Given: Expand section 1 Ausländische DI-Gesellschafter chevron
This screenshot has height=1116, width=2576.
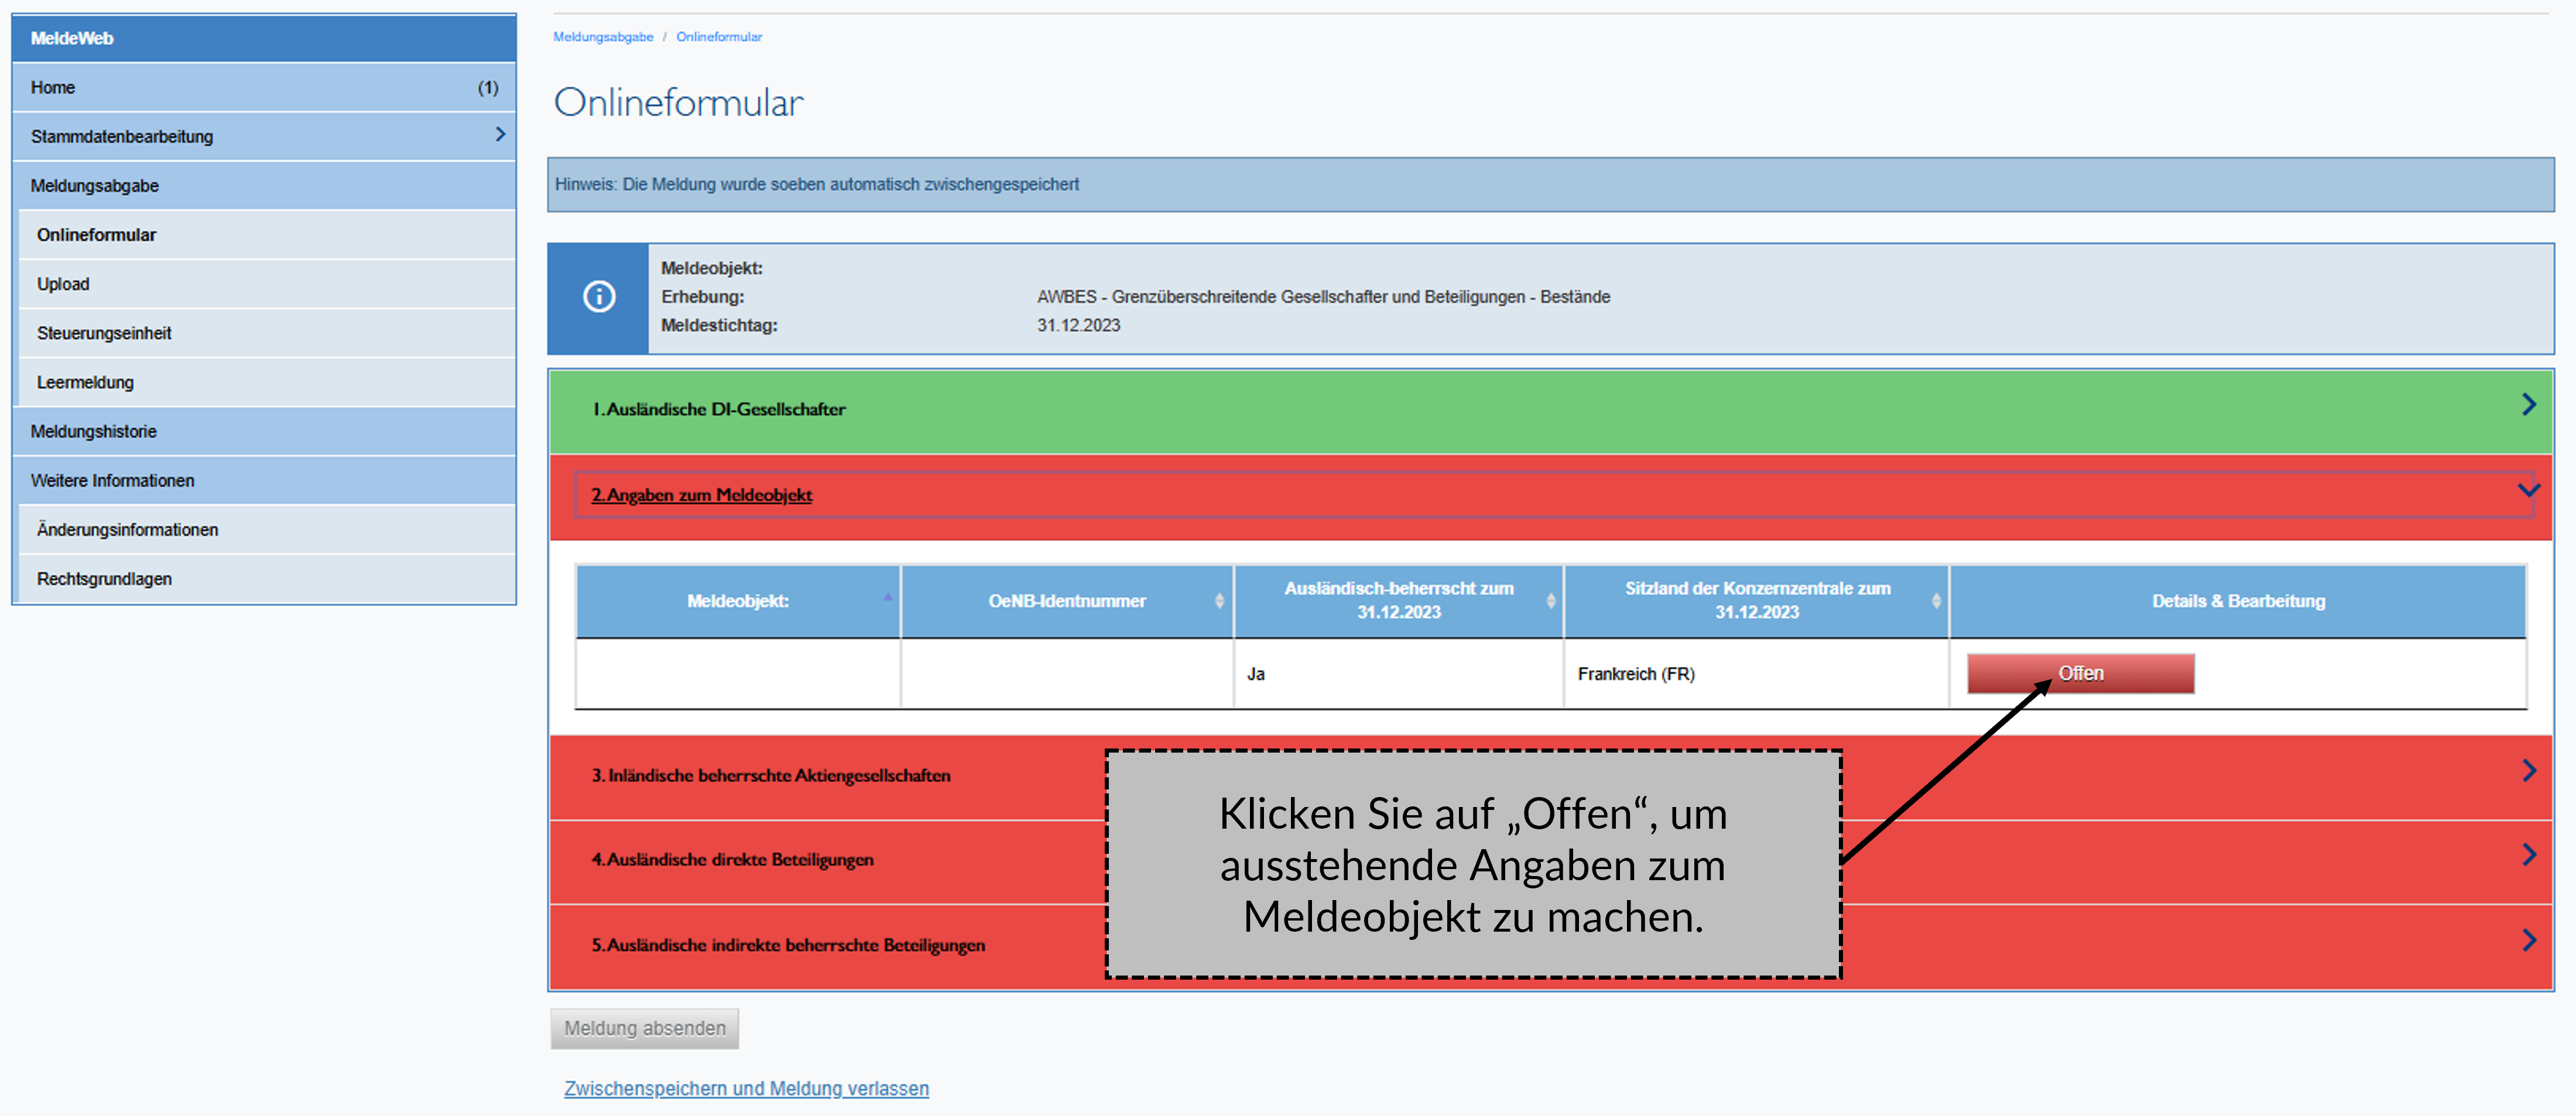Looking at the screenshot, I should click(2528, 405).
